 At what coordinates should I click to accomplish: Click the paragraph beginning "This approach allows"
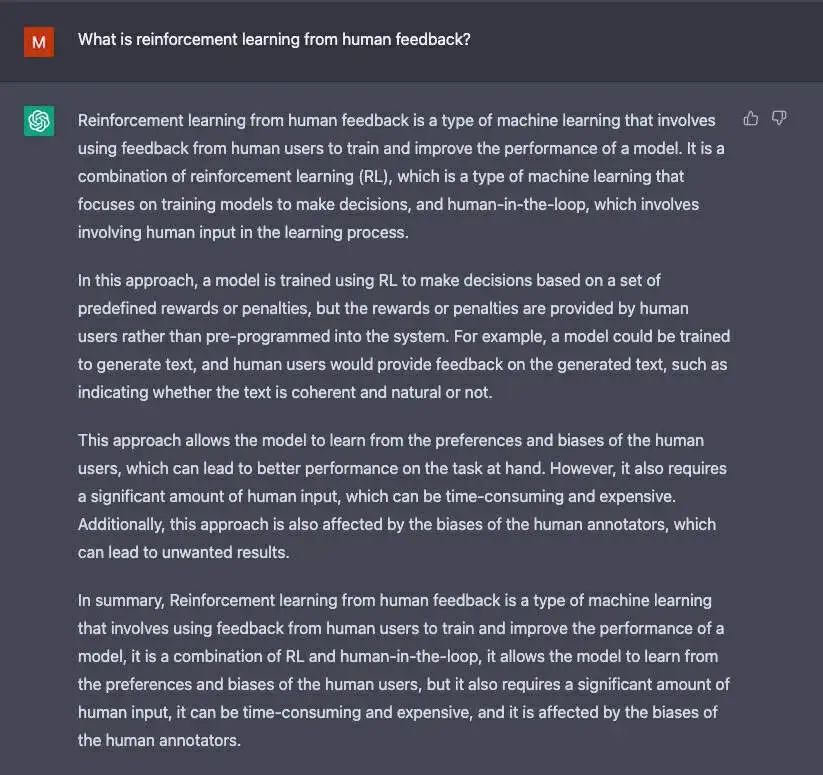pos(402,496)
